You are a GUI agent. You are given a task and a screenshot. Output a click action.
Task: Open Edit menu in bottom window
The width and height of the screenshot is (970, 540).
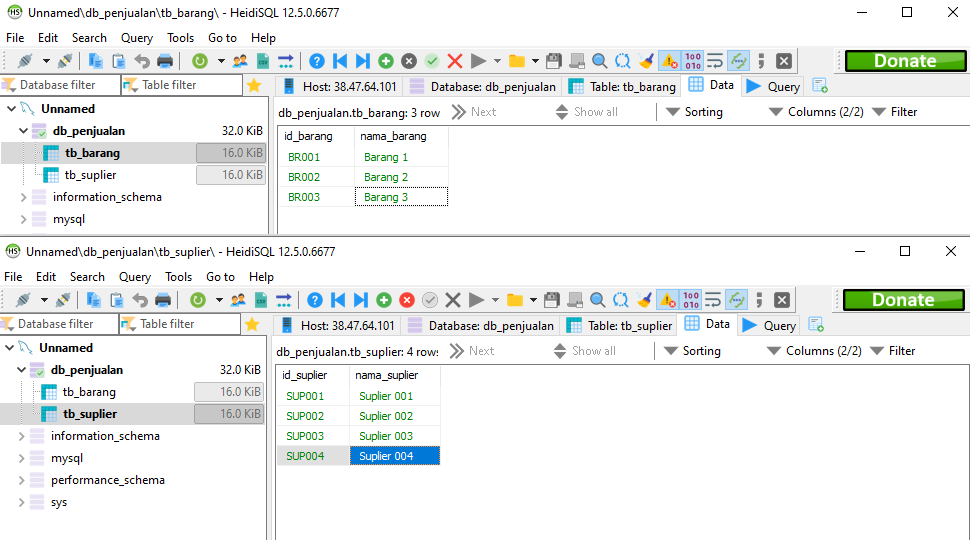pyautogui.click(x=46, y=276)
